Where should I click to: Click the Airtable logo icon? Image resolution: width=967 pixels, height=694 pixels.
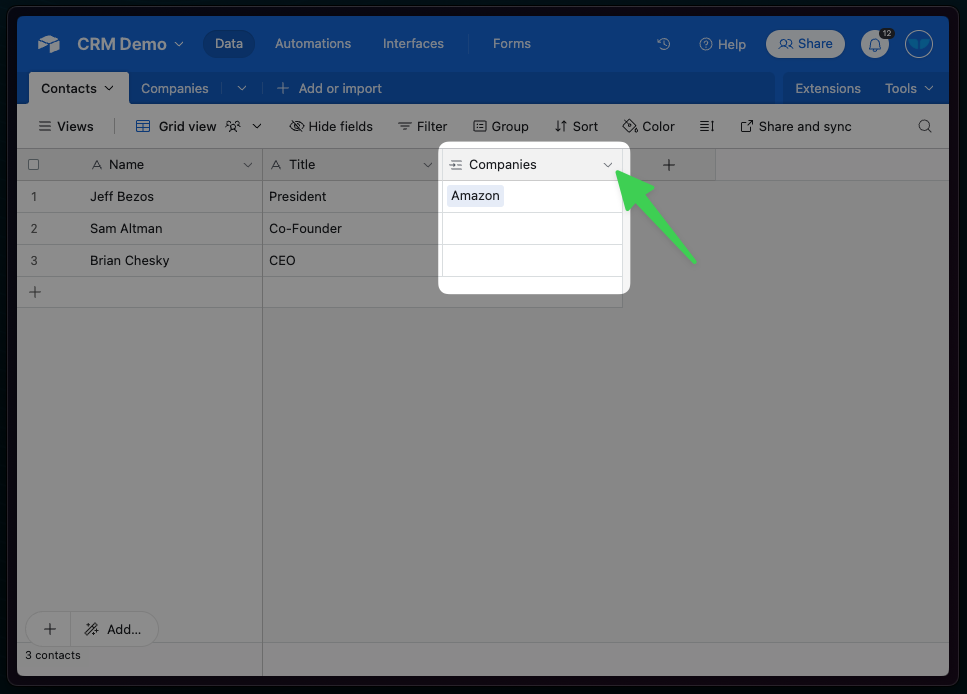[x=49, y=44]
